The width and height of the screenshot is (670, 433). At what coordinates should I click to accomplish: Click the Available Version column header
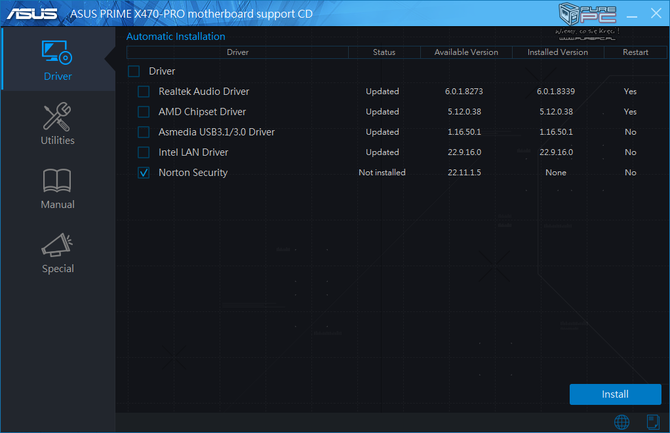[x=466, y=52]
